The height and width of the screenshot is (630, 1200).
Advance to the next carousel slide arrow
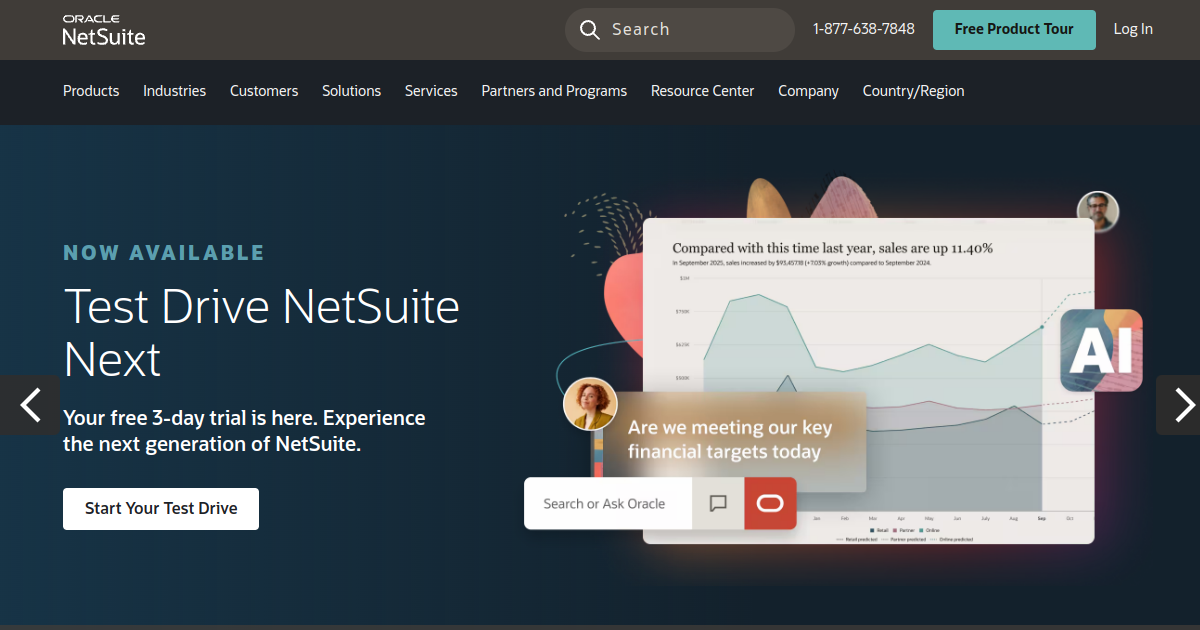(1181, 405)
